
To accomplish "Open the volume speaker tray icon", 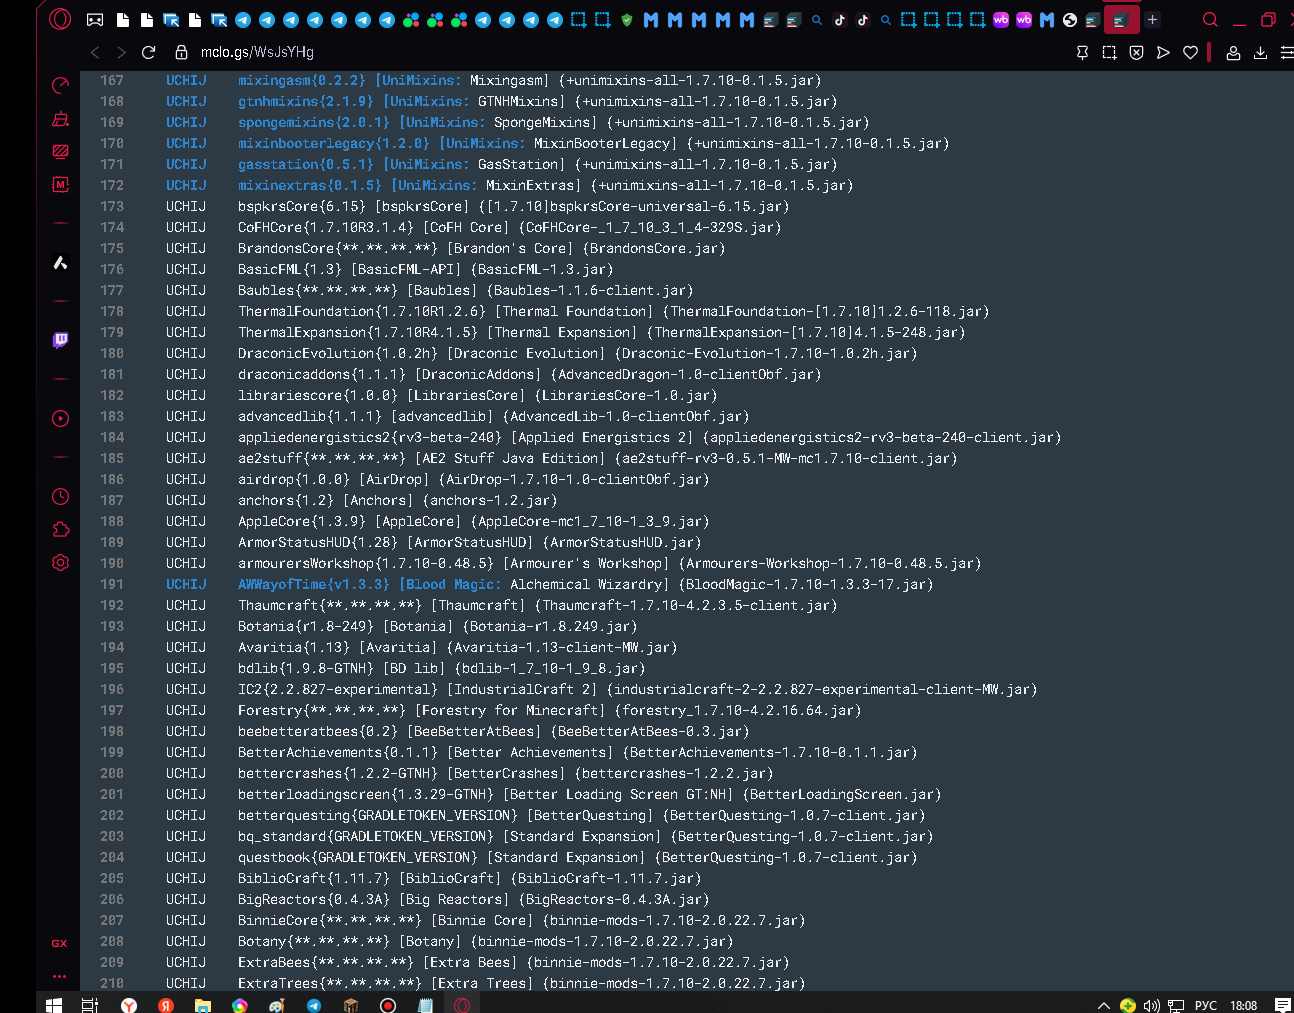I will (x=1151, y=1005).
